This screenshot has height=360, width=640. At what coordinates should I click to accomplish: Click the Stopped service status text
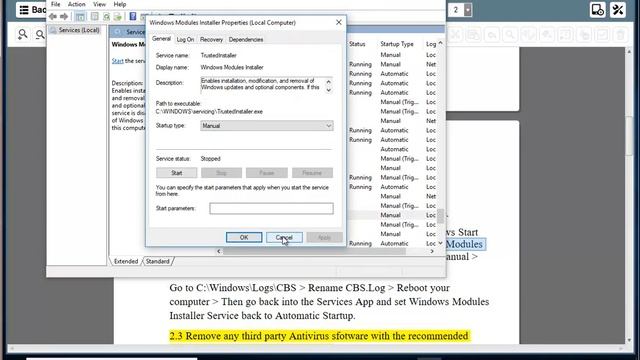pyautogui.click(x=211, y=159)
